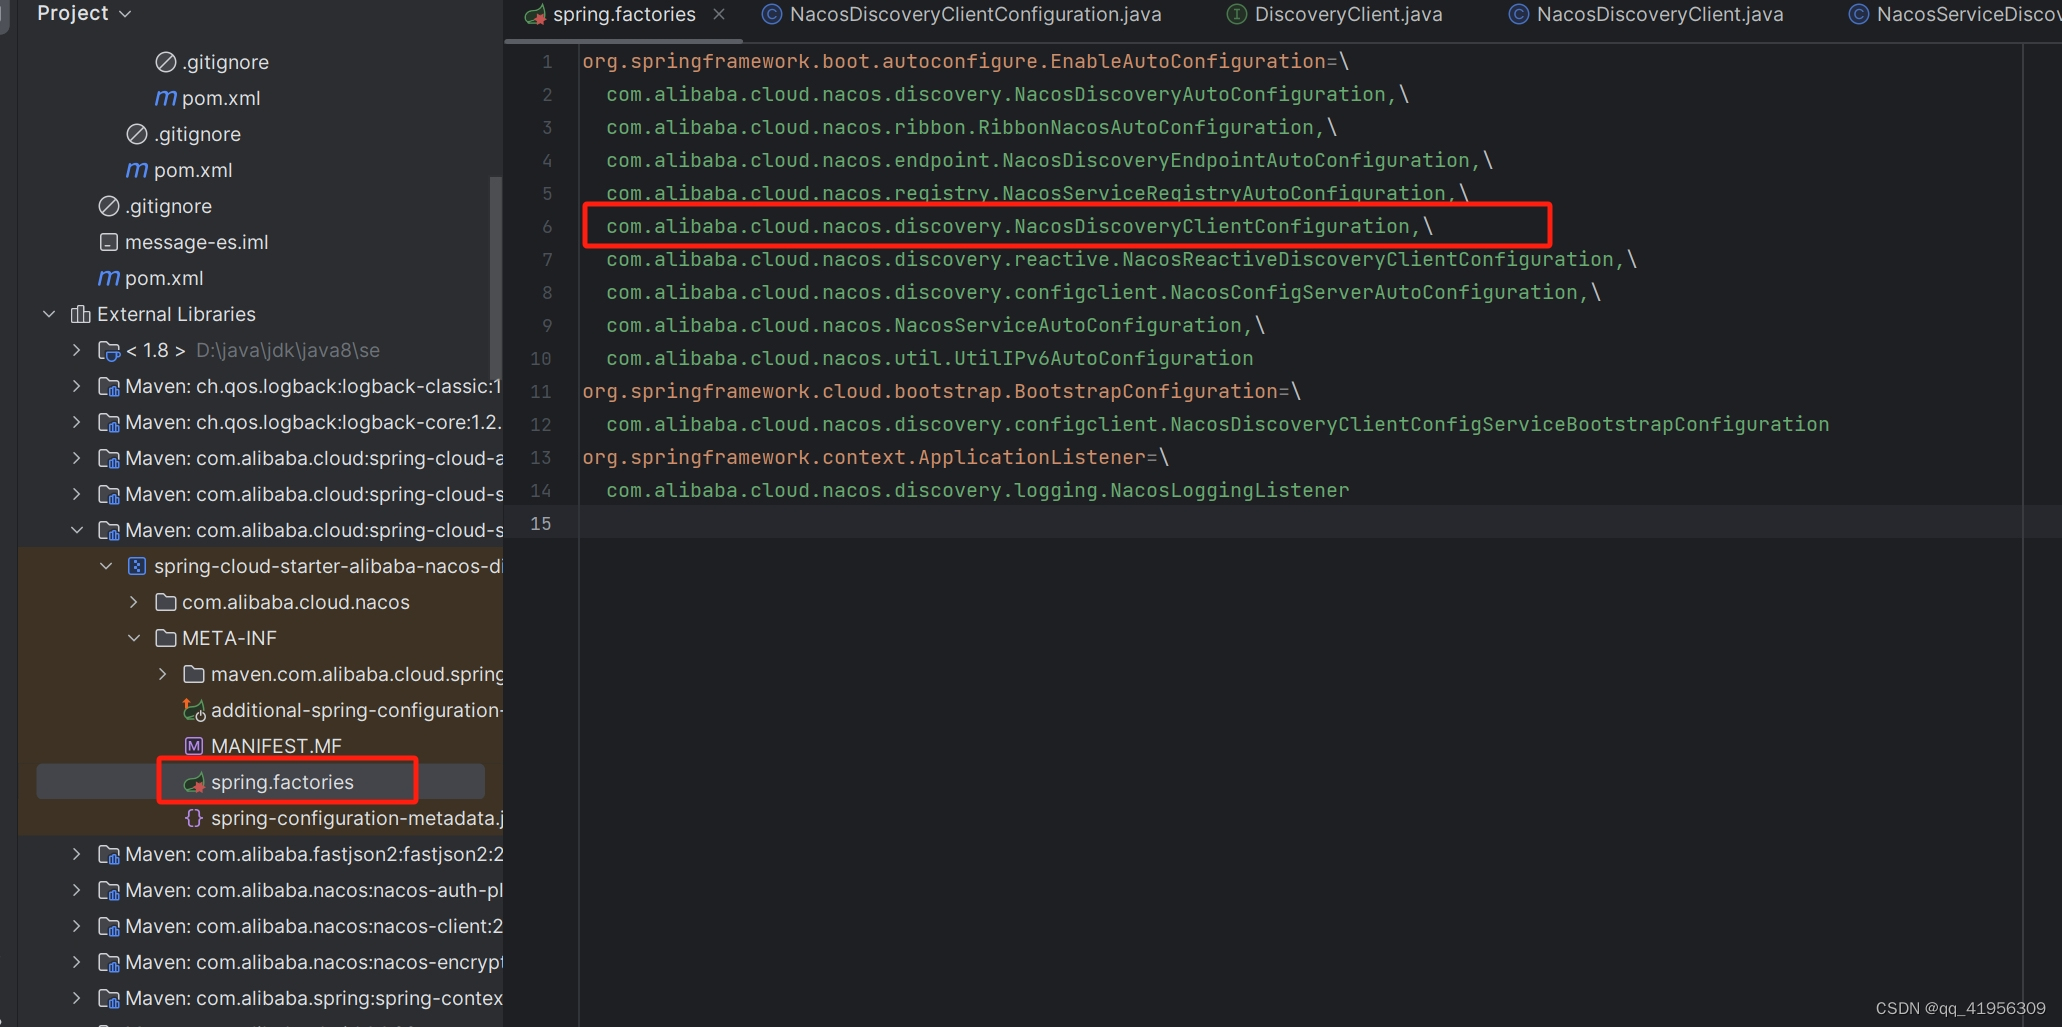Image resolution: width=2062 pixels, height=1027 pixels.
Task: Expand the maven.com.alibaba.cloud.spring folder
Action: (163, 674)
